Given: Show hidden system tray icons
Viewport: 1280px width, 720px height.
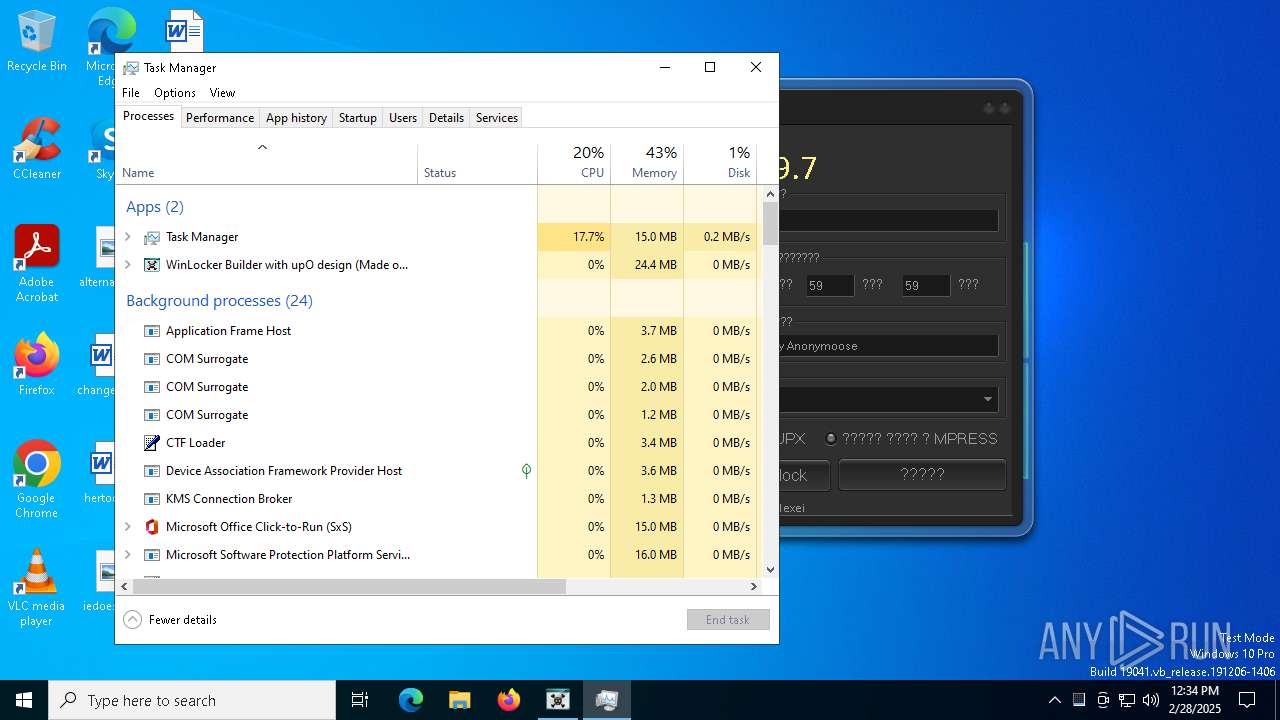Looking at the screenshot, I should point(1054,700).
